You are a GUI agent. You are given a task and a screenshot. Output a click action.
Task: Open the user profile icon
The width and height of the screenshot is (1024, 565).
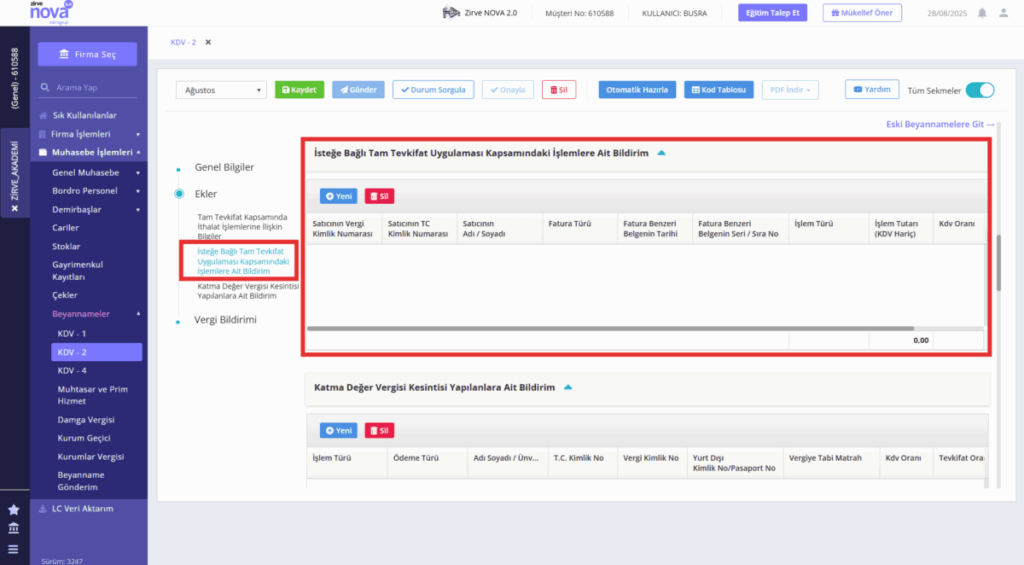pyautogui.click(x=1003, y=13)
